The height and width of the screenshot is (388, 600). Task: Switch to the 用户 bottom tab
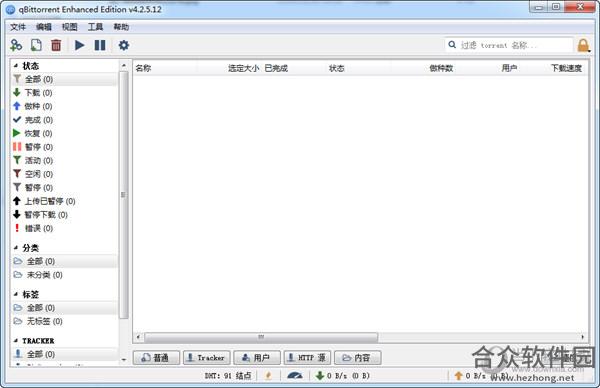click(257, 358)
